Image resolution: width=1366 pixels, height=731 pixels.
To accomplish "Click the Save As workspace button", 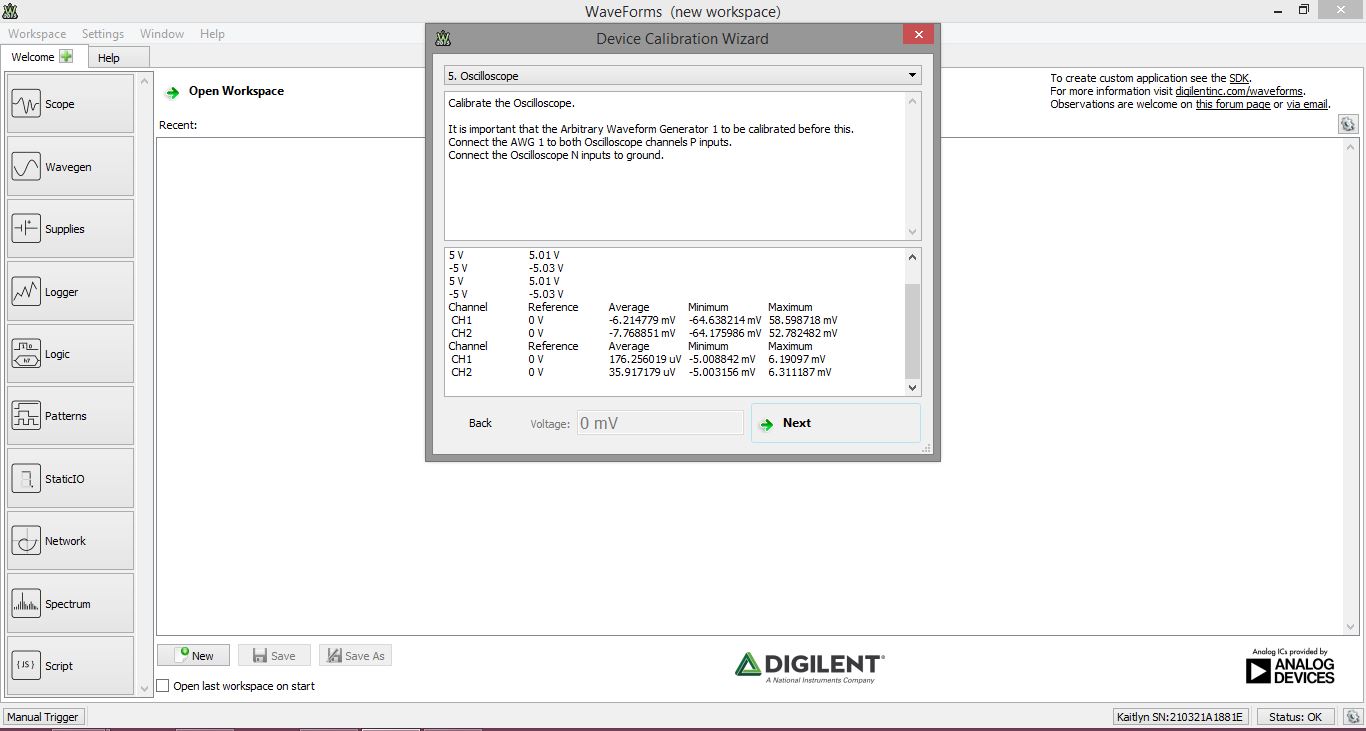I will tap(355, 656).
